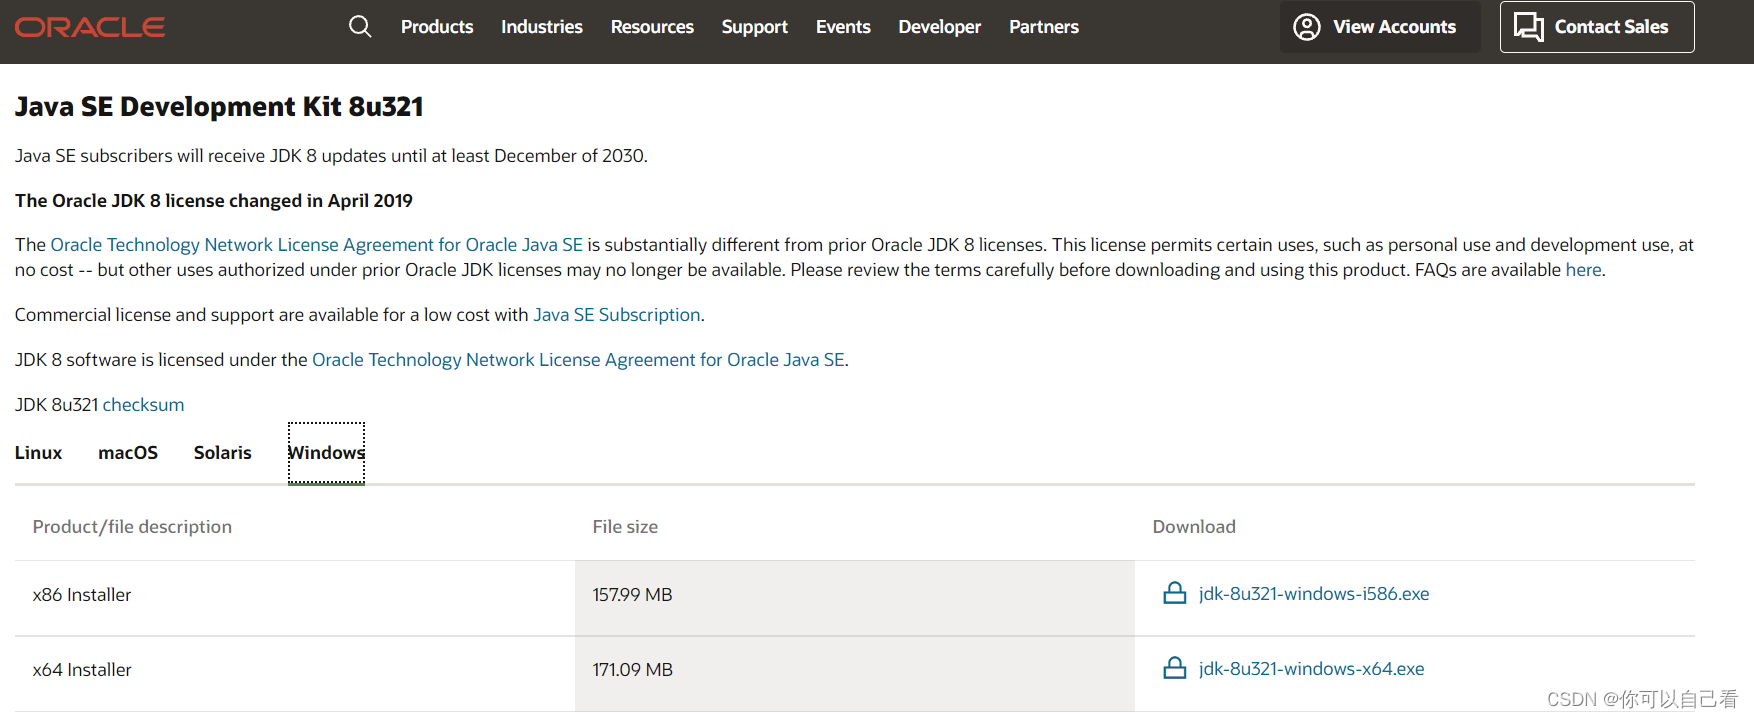Click the 'Java SE Development Kit 8u321' heading

coord(219,107)
